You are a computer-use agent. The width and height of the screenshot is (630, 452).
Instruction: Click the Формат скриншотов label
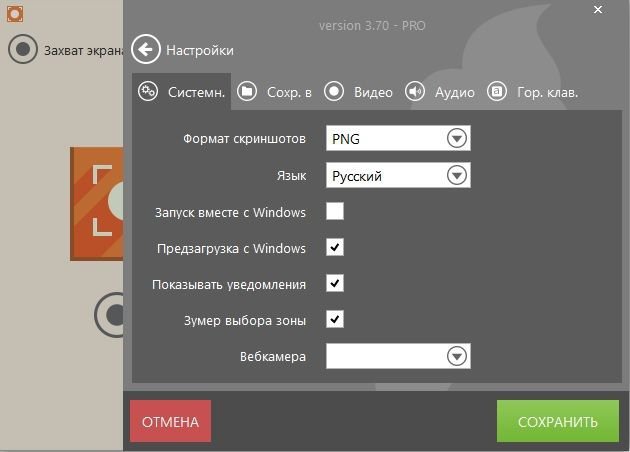(x=245, y=139)
